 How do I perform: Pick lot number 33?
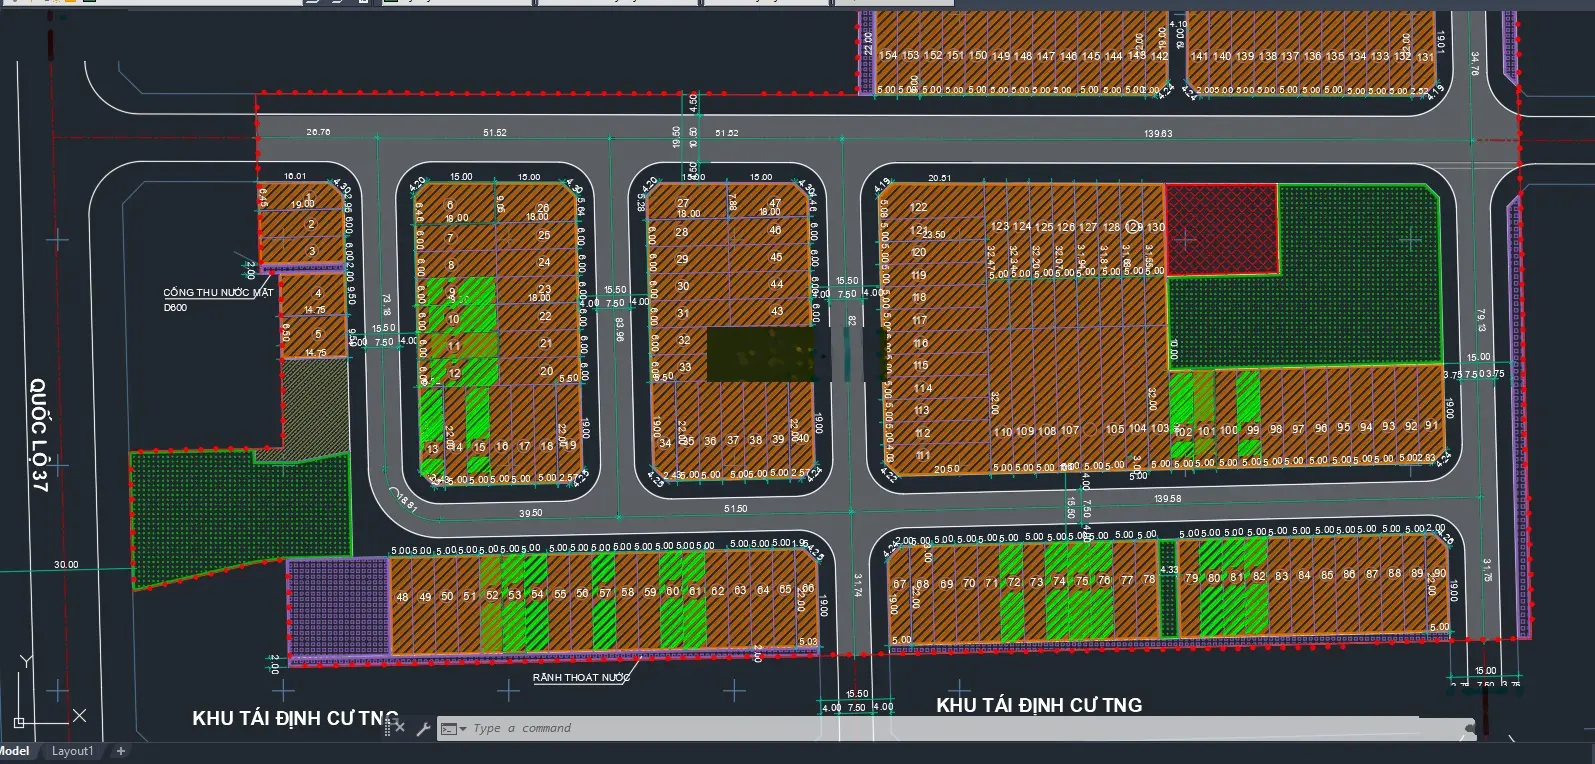[685, 367]
